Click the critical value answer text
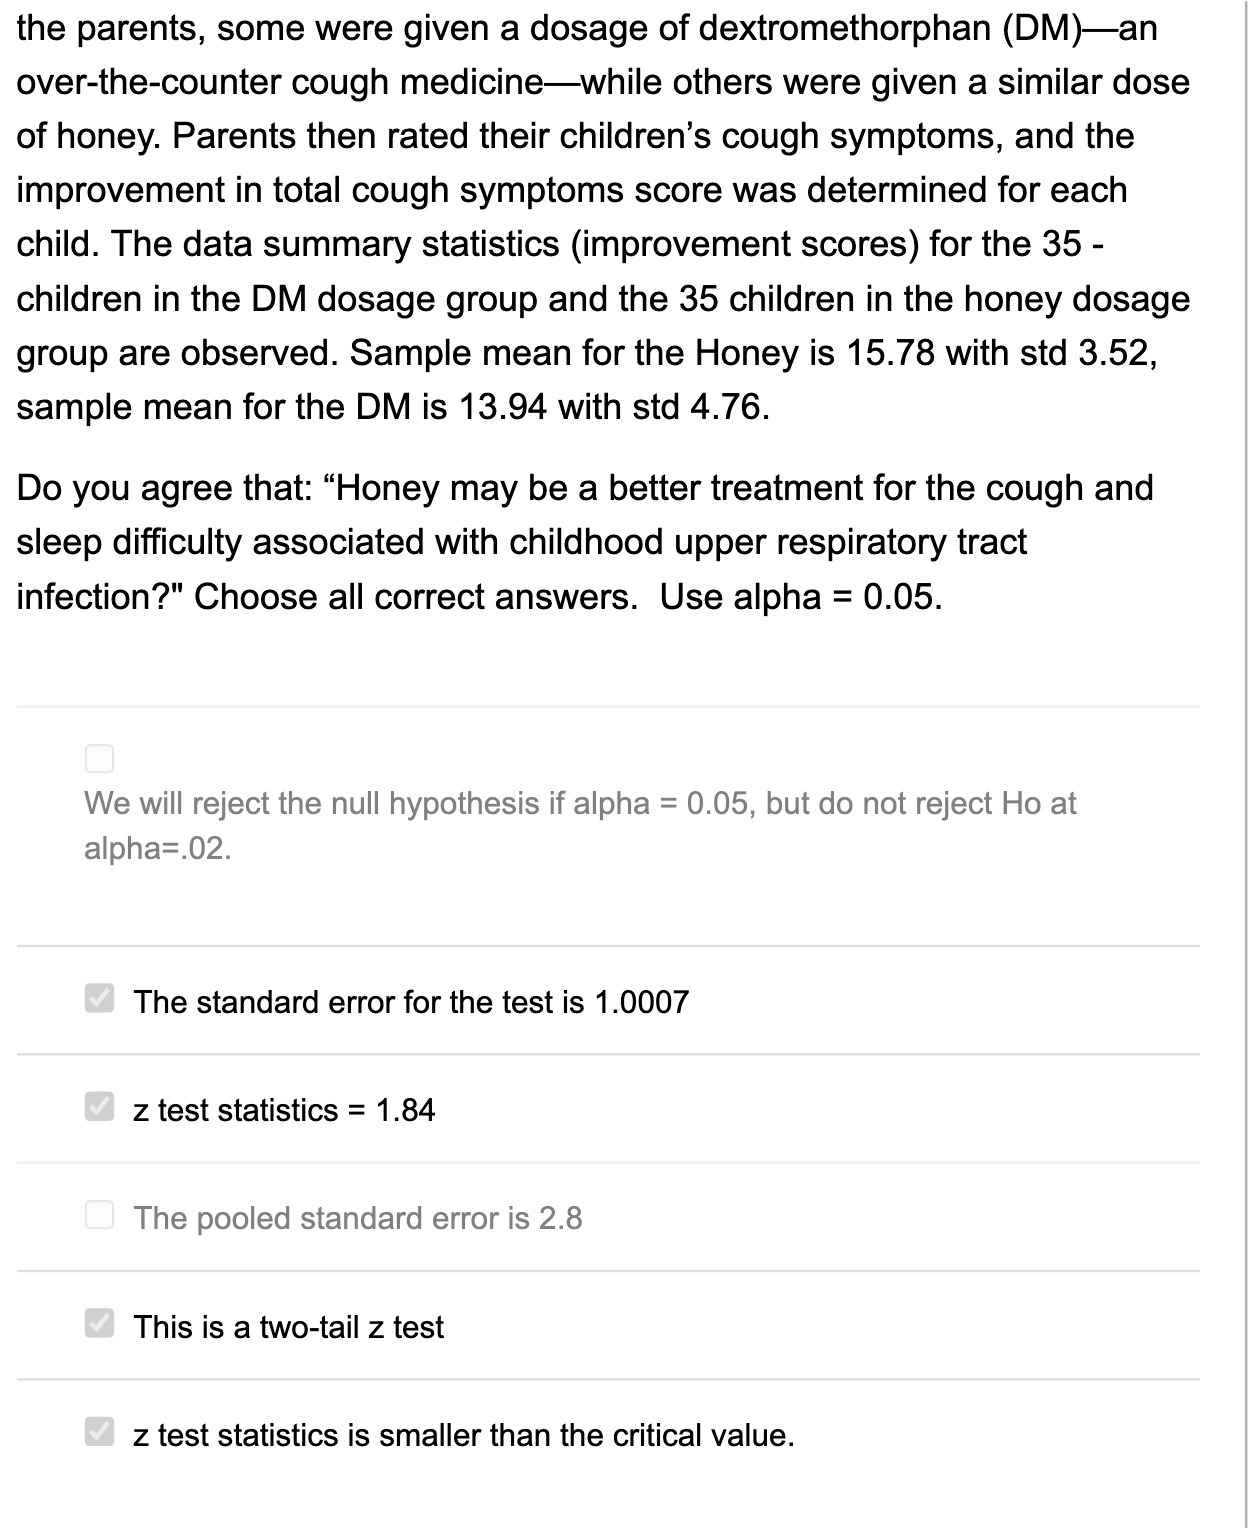Screen dimensions: 1248x1528 pos(463,1434)
